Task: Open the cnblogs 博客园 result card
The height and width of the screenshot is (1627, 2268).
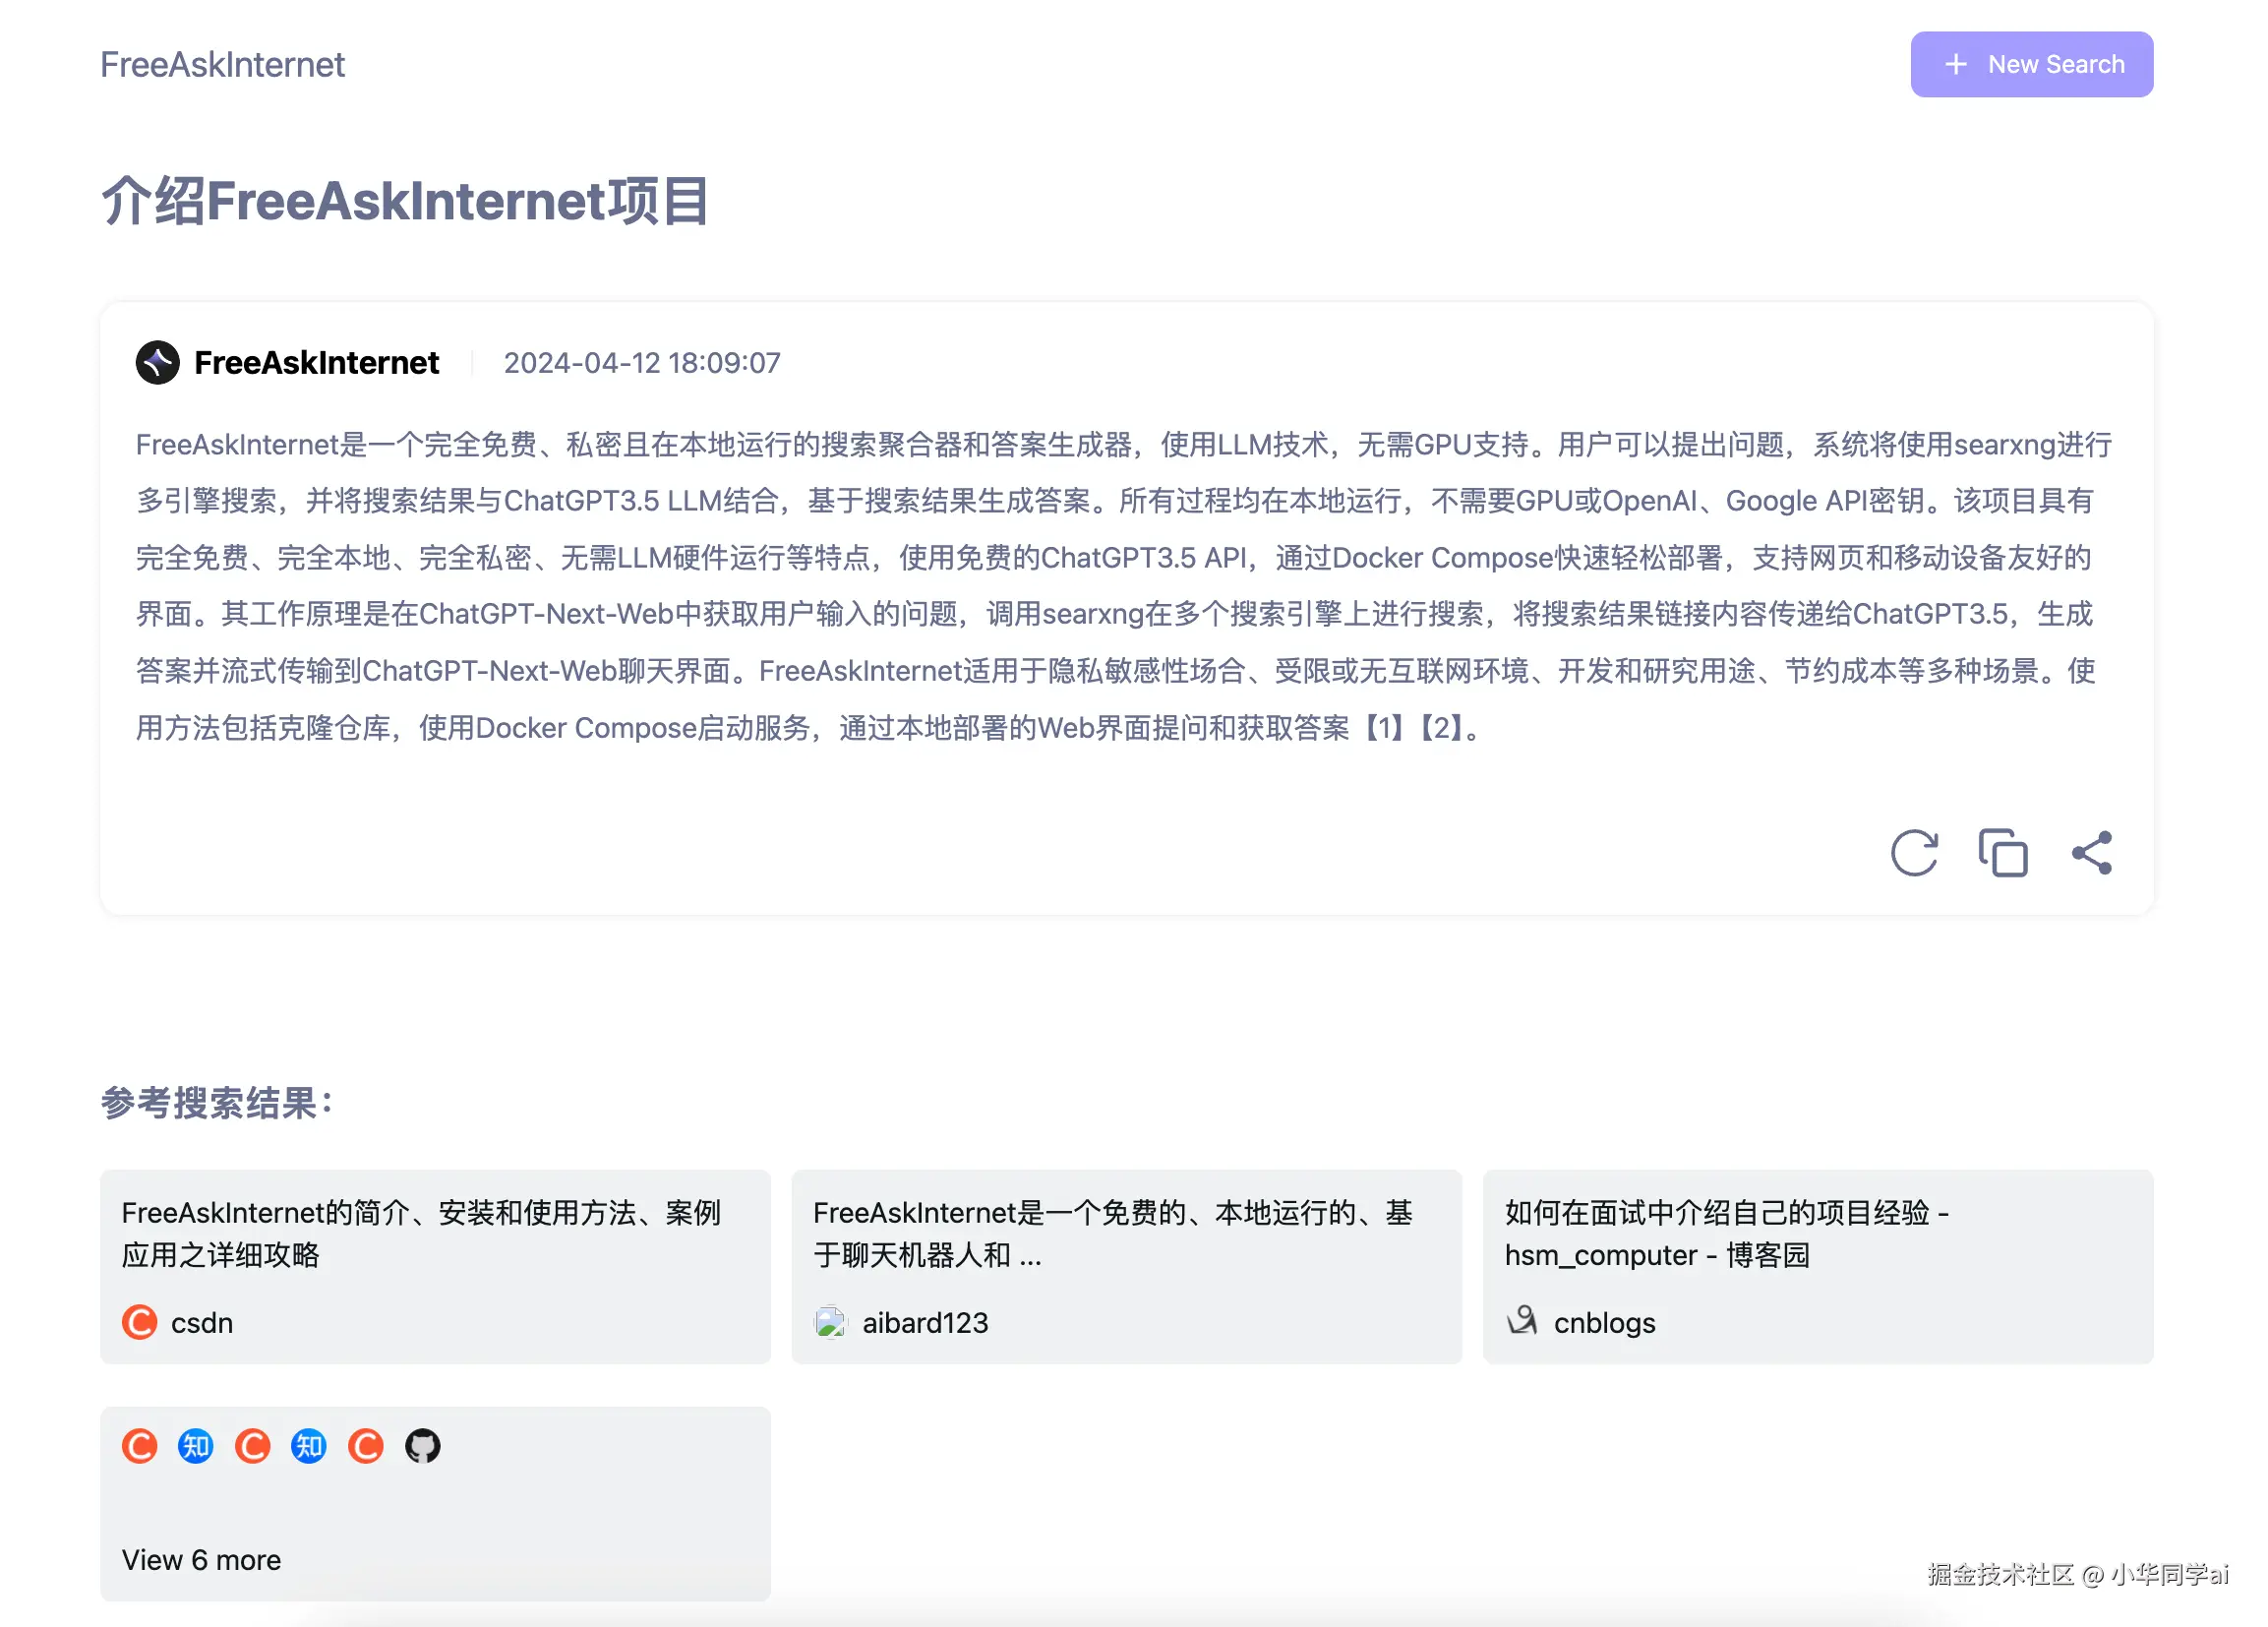Action: [x=1817, y=1265]
